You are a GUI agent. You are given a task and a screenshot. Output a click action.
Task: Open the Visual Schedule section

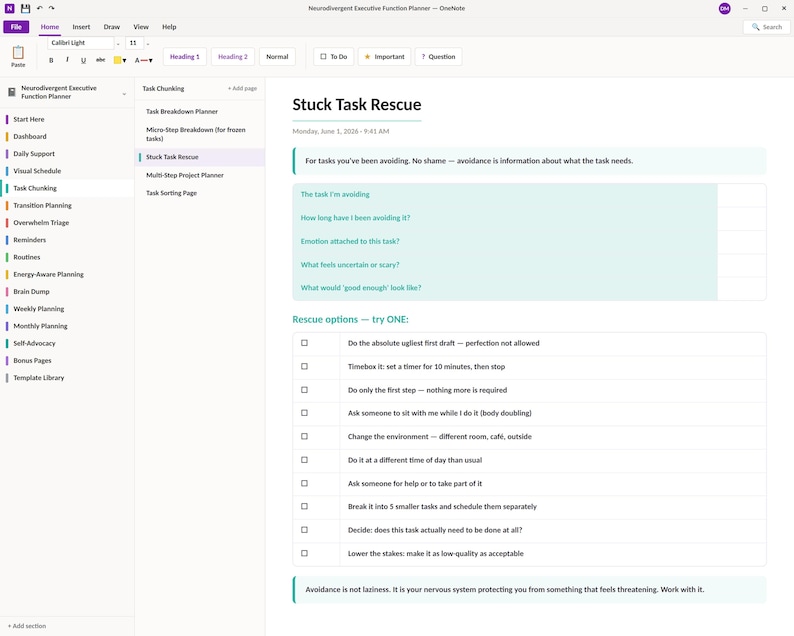(x=67, y=171)
